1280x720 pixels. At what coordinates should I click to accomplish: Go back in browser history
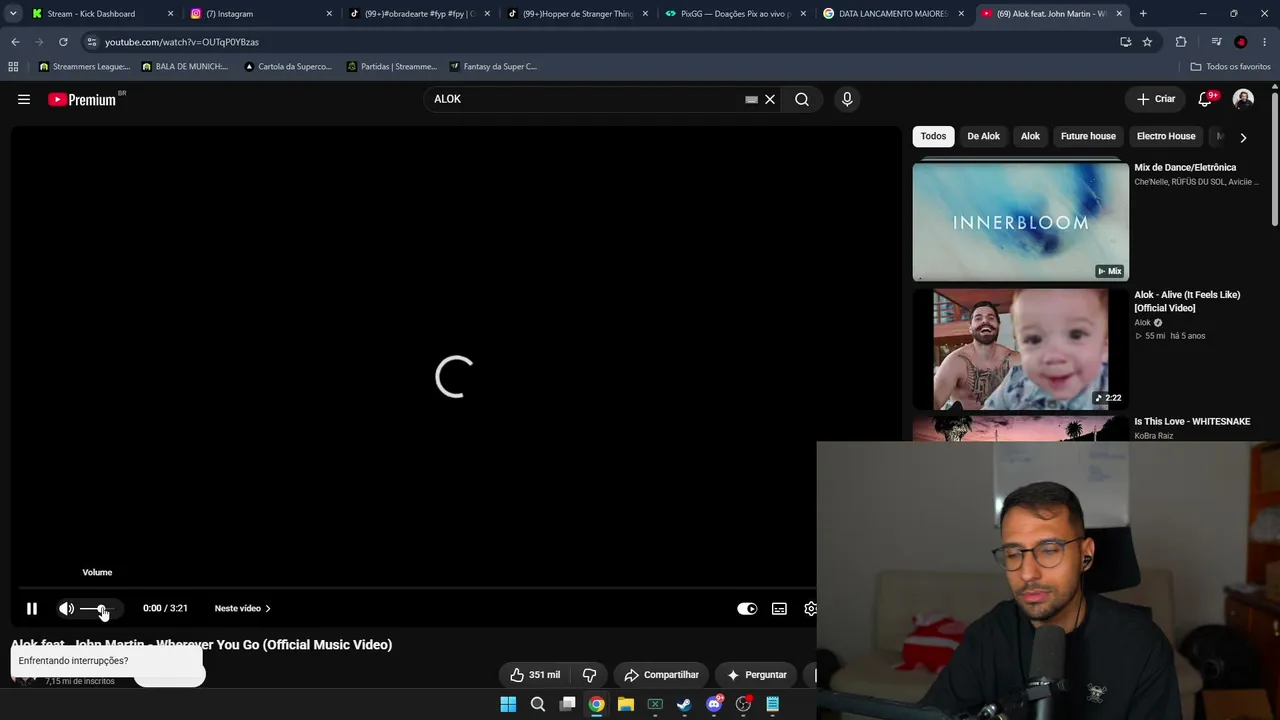(x=15, y=42)
